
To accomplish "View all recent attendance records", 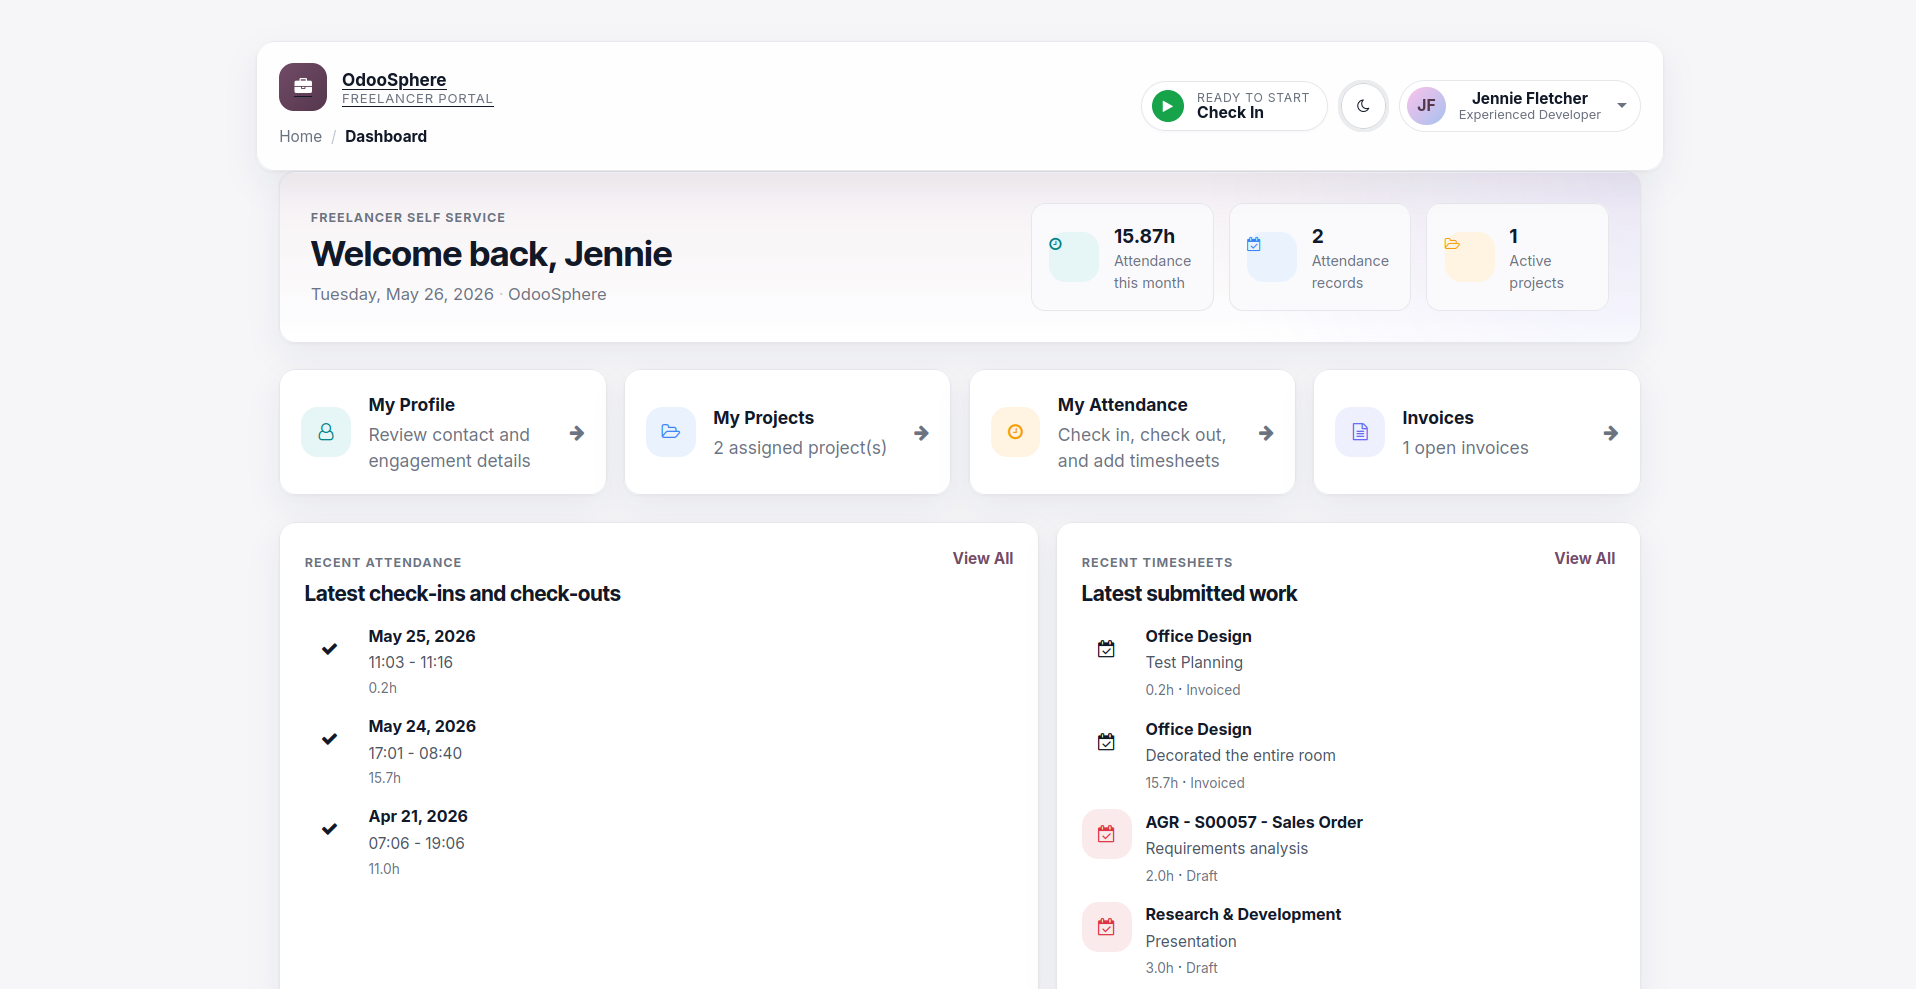I will click(x=983, y=559).
